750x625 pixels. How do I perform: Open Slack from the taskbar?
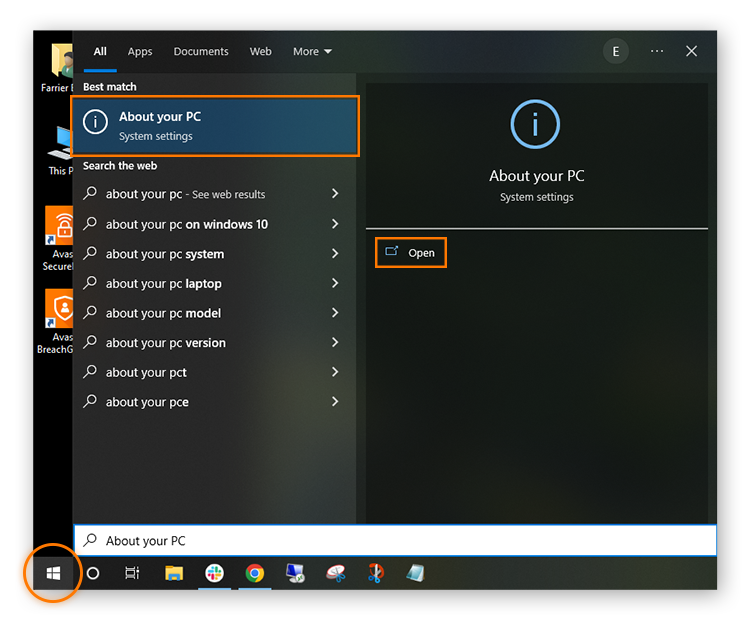(x=214, y=573)
